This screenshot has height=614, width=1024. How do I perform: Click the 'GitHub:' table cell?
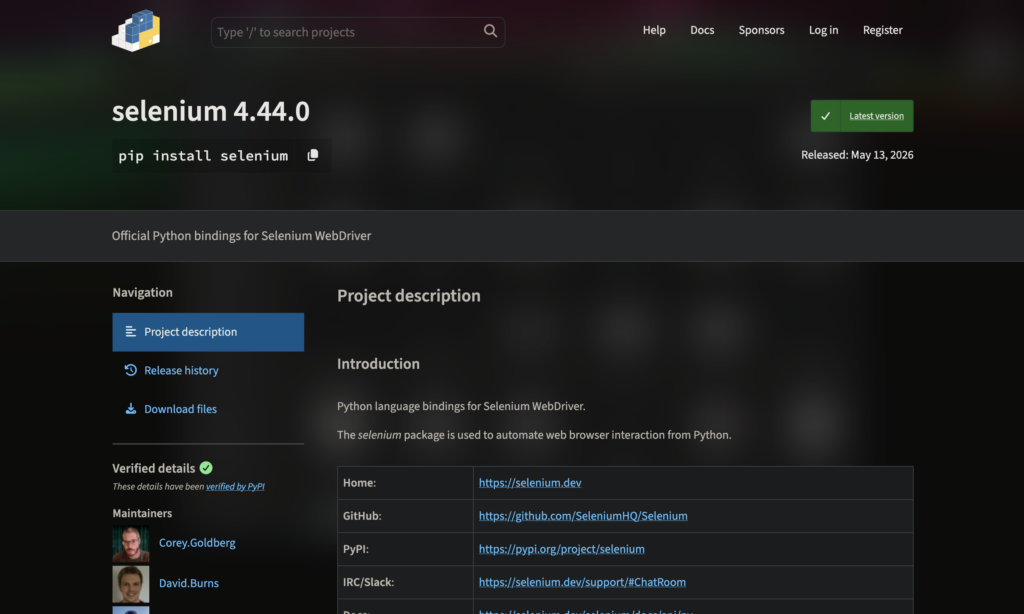[405, 516]
